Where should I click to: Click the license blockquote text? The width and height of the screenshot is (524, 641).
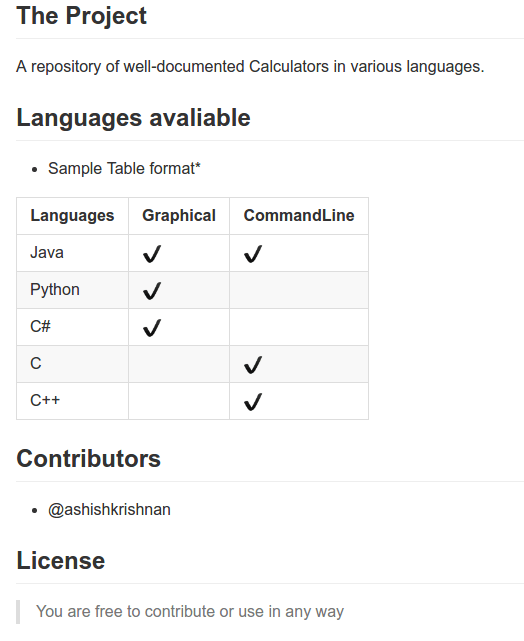coord(190,612)
